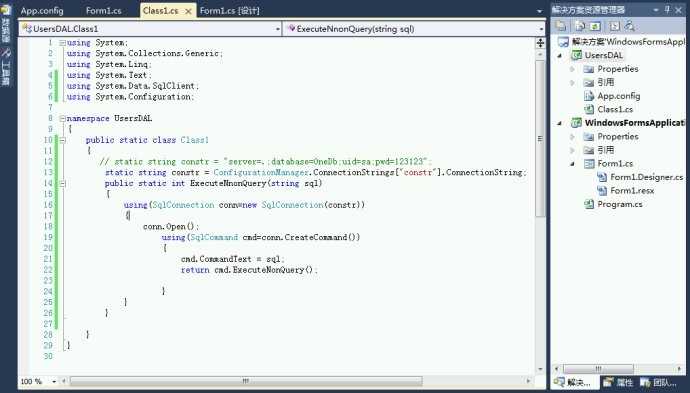Switch to the Form1.cs code tab

point(103,11)
